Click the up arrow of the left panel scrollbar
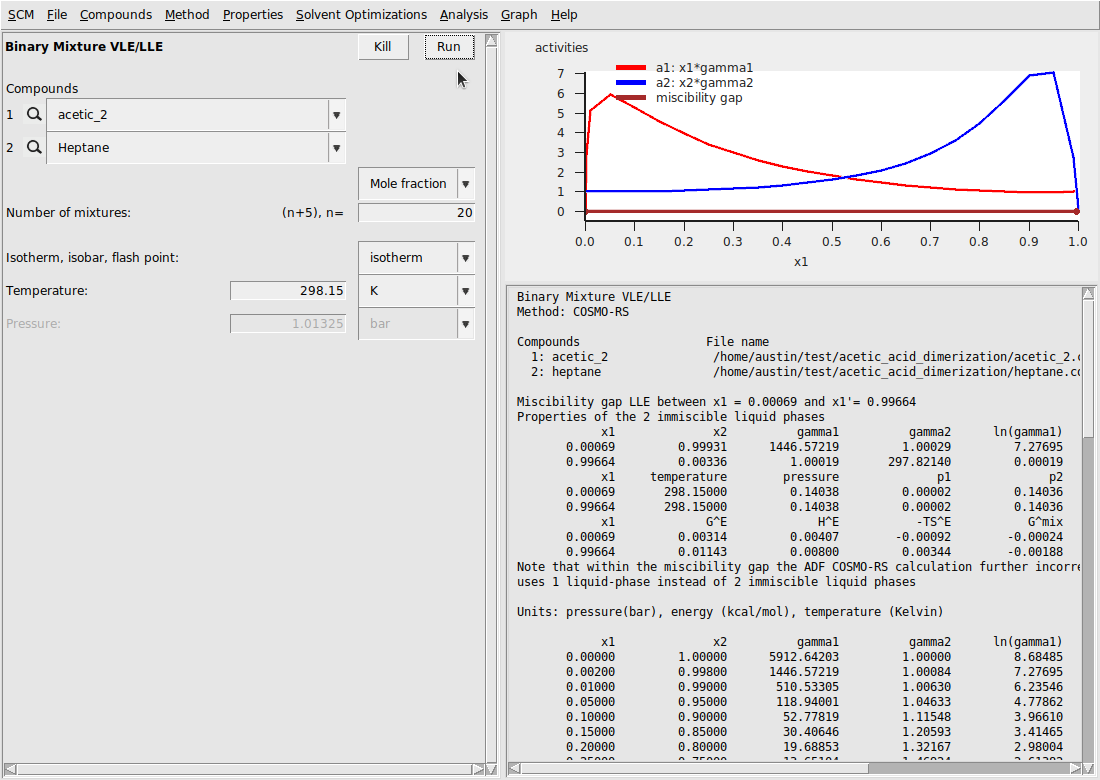Viewport: 1100px width, 780px height. 491,41
